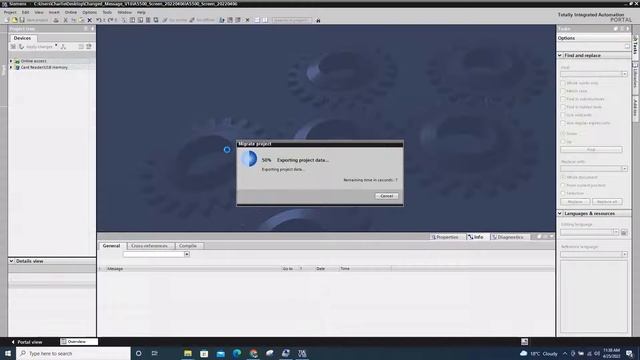Open File Explorer from taskbar
This screenshot has width=640, height=360.
coord(188,353)
